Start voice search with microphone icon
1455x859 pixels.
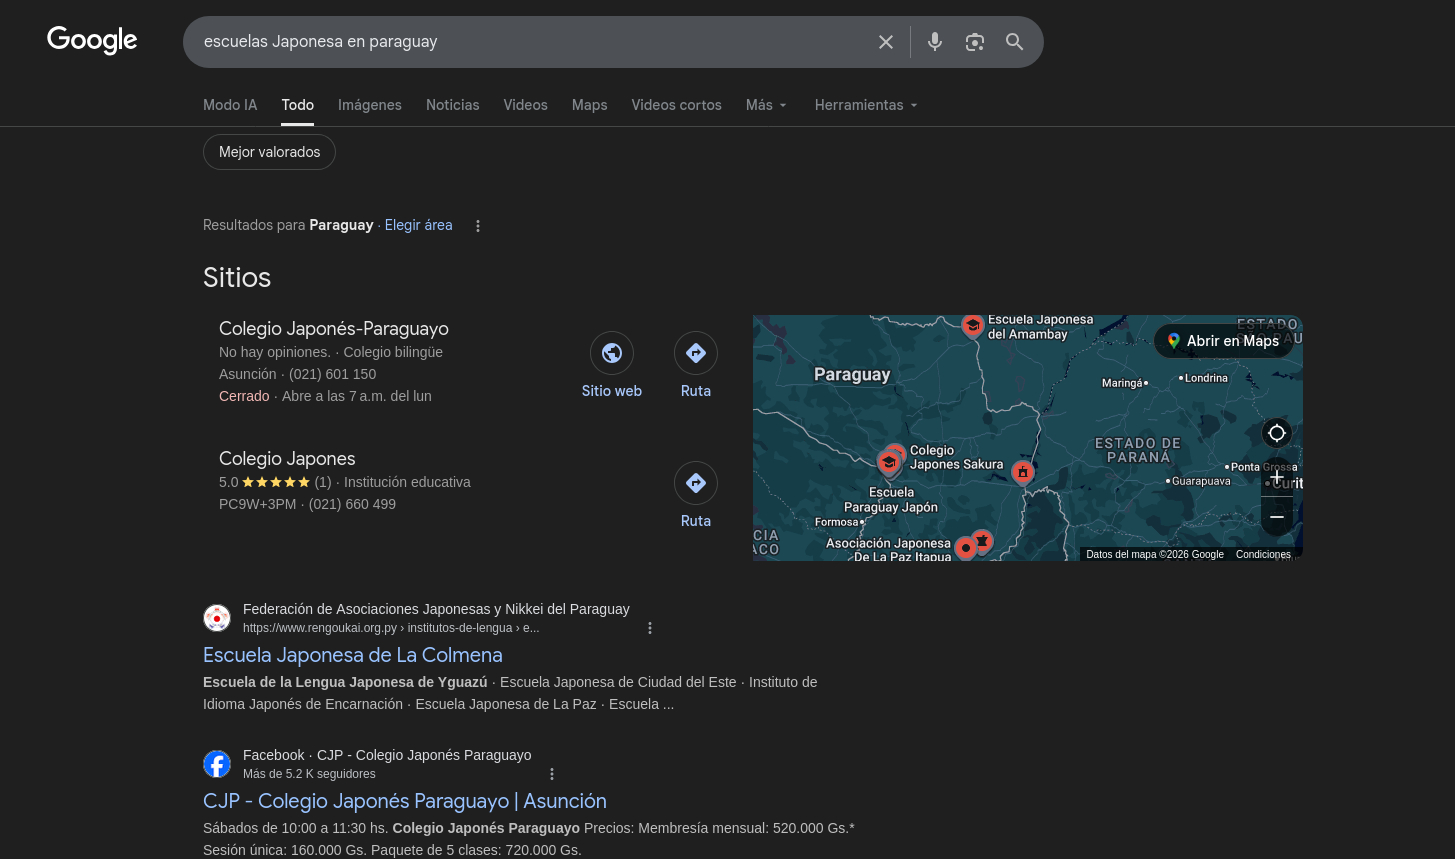[934, 42]
